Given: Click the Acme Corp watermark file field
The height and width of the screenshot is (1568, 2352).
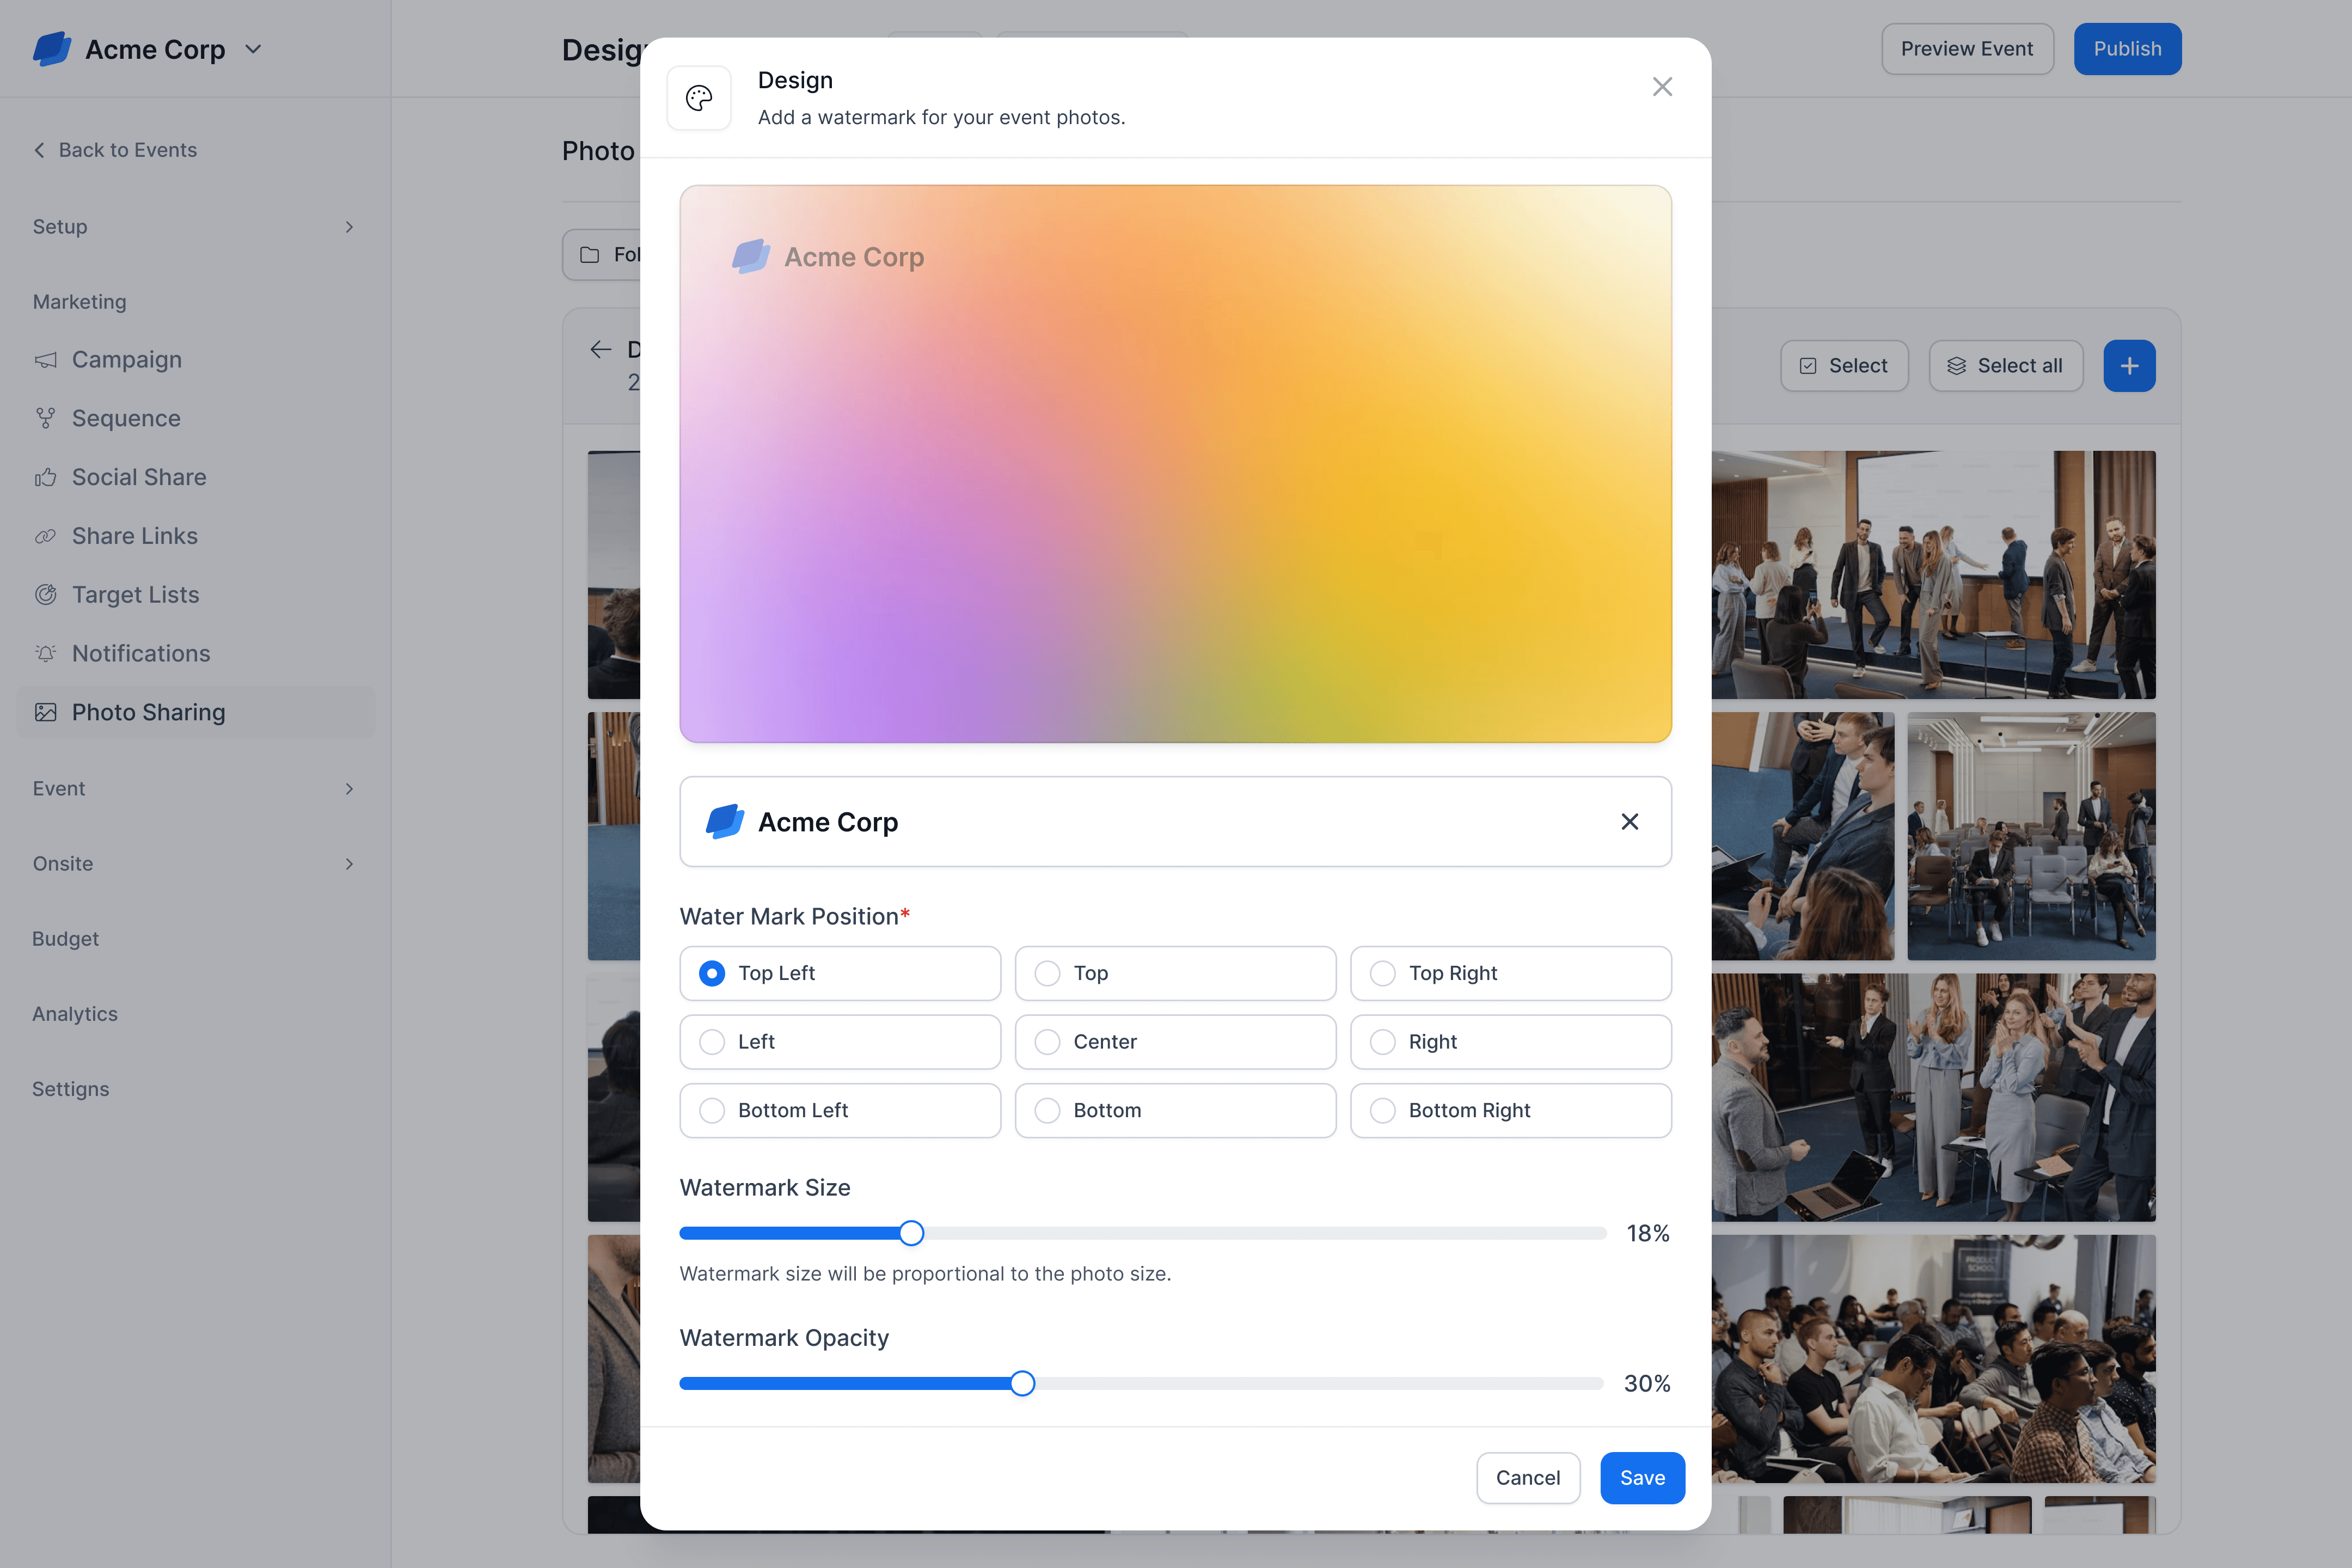Looking at the screenshot, I should point(1175,822).
